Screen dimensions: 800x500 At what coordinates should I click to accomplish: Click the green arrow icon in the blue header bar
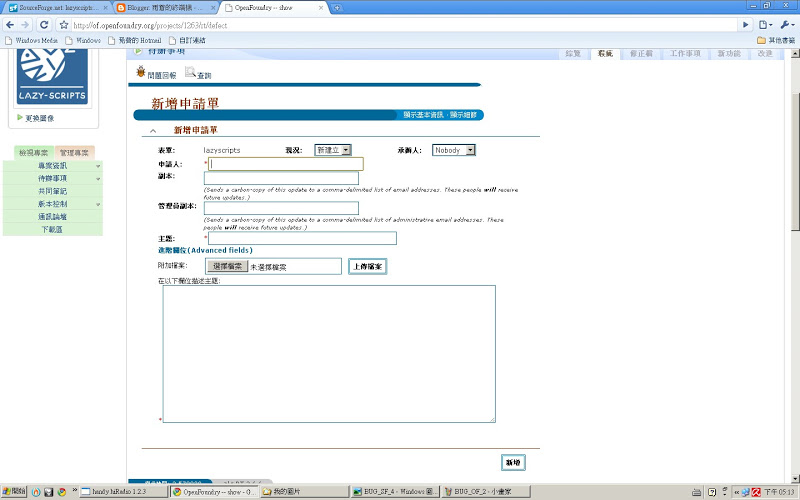[138, 51]
